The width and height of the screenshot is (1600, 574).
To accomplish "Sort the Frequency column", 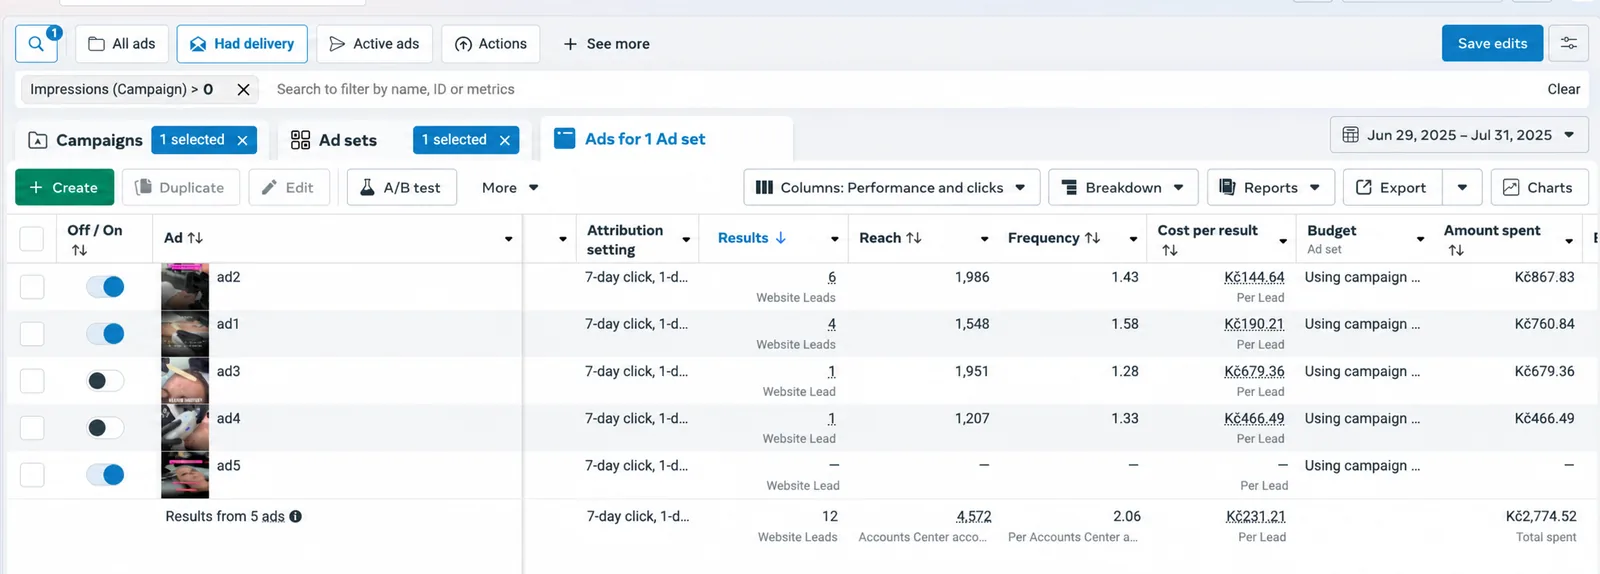I will pyautogui.click(x=1092, y=238).
